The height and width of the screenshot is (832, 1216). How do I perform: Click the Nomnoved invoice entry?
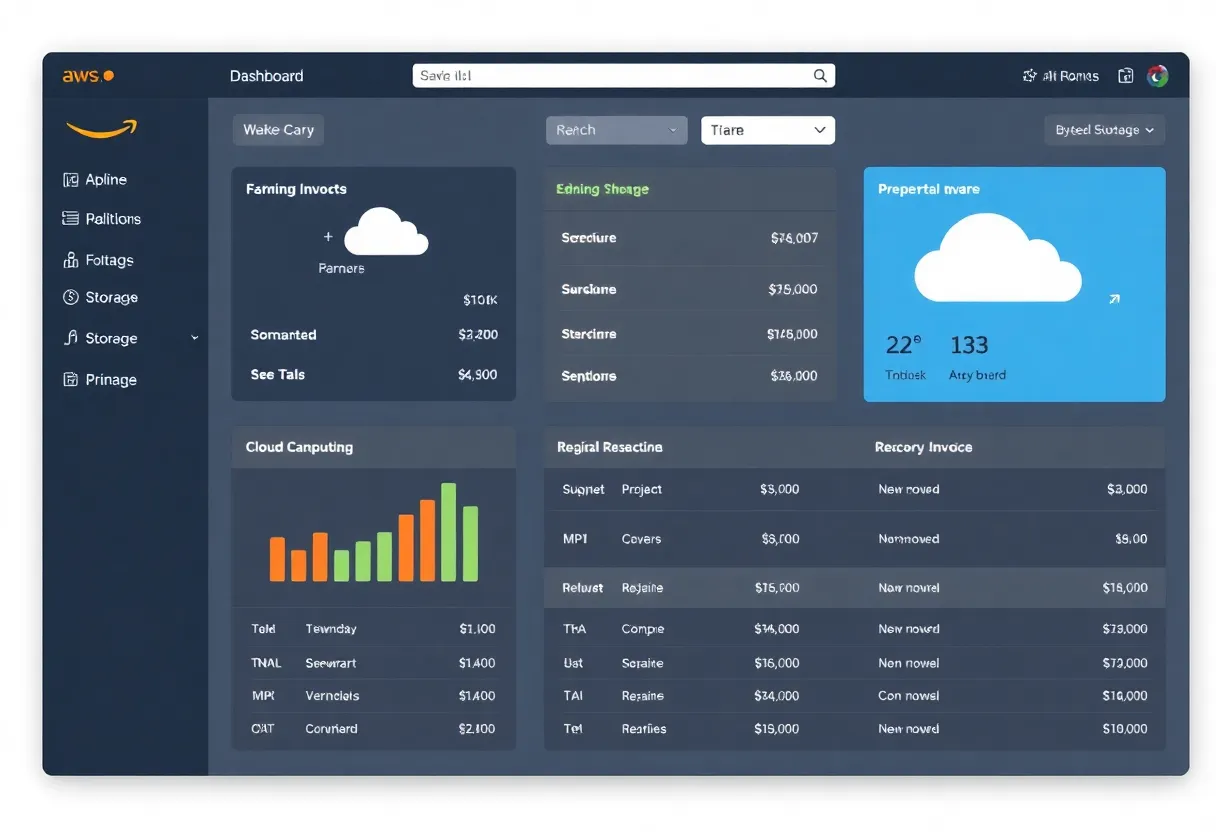coord(908,538)
